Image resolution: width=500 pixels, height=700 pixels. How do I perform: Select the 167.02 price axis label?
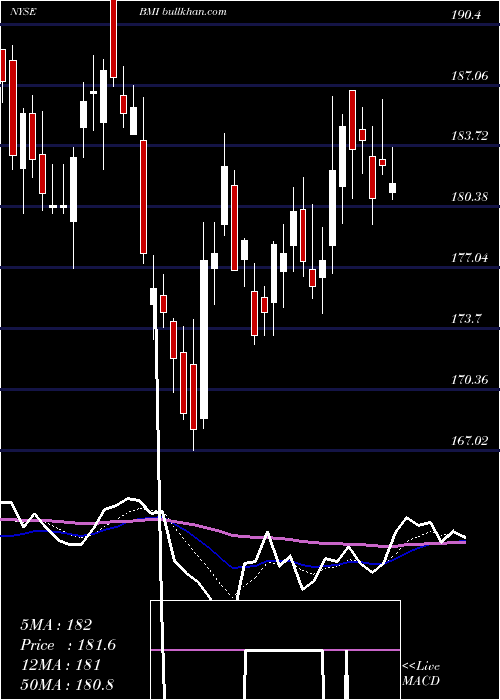[470, 441]
